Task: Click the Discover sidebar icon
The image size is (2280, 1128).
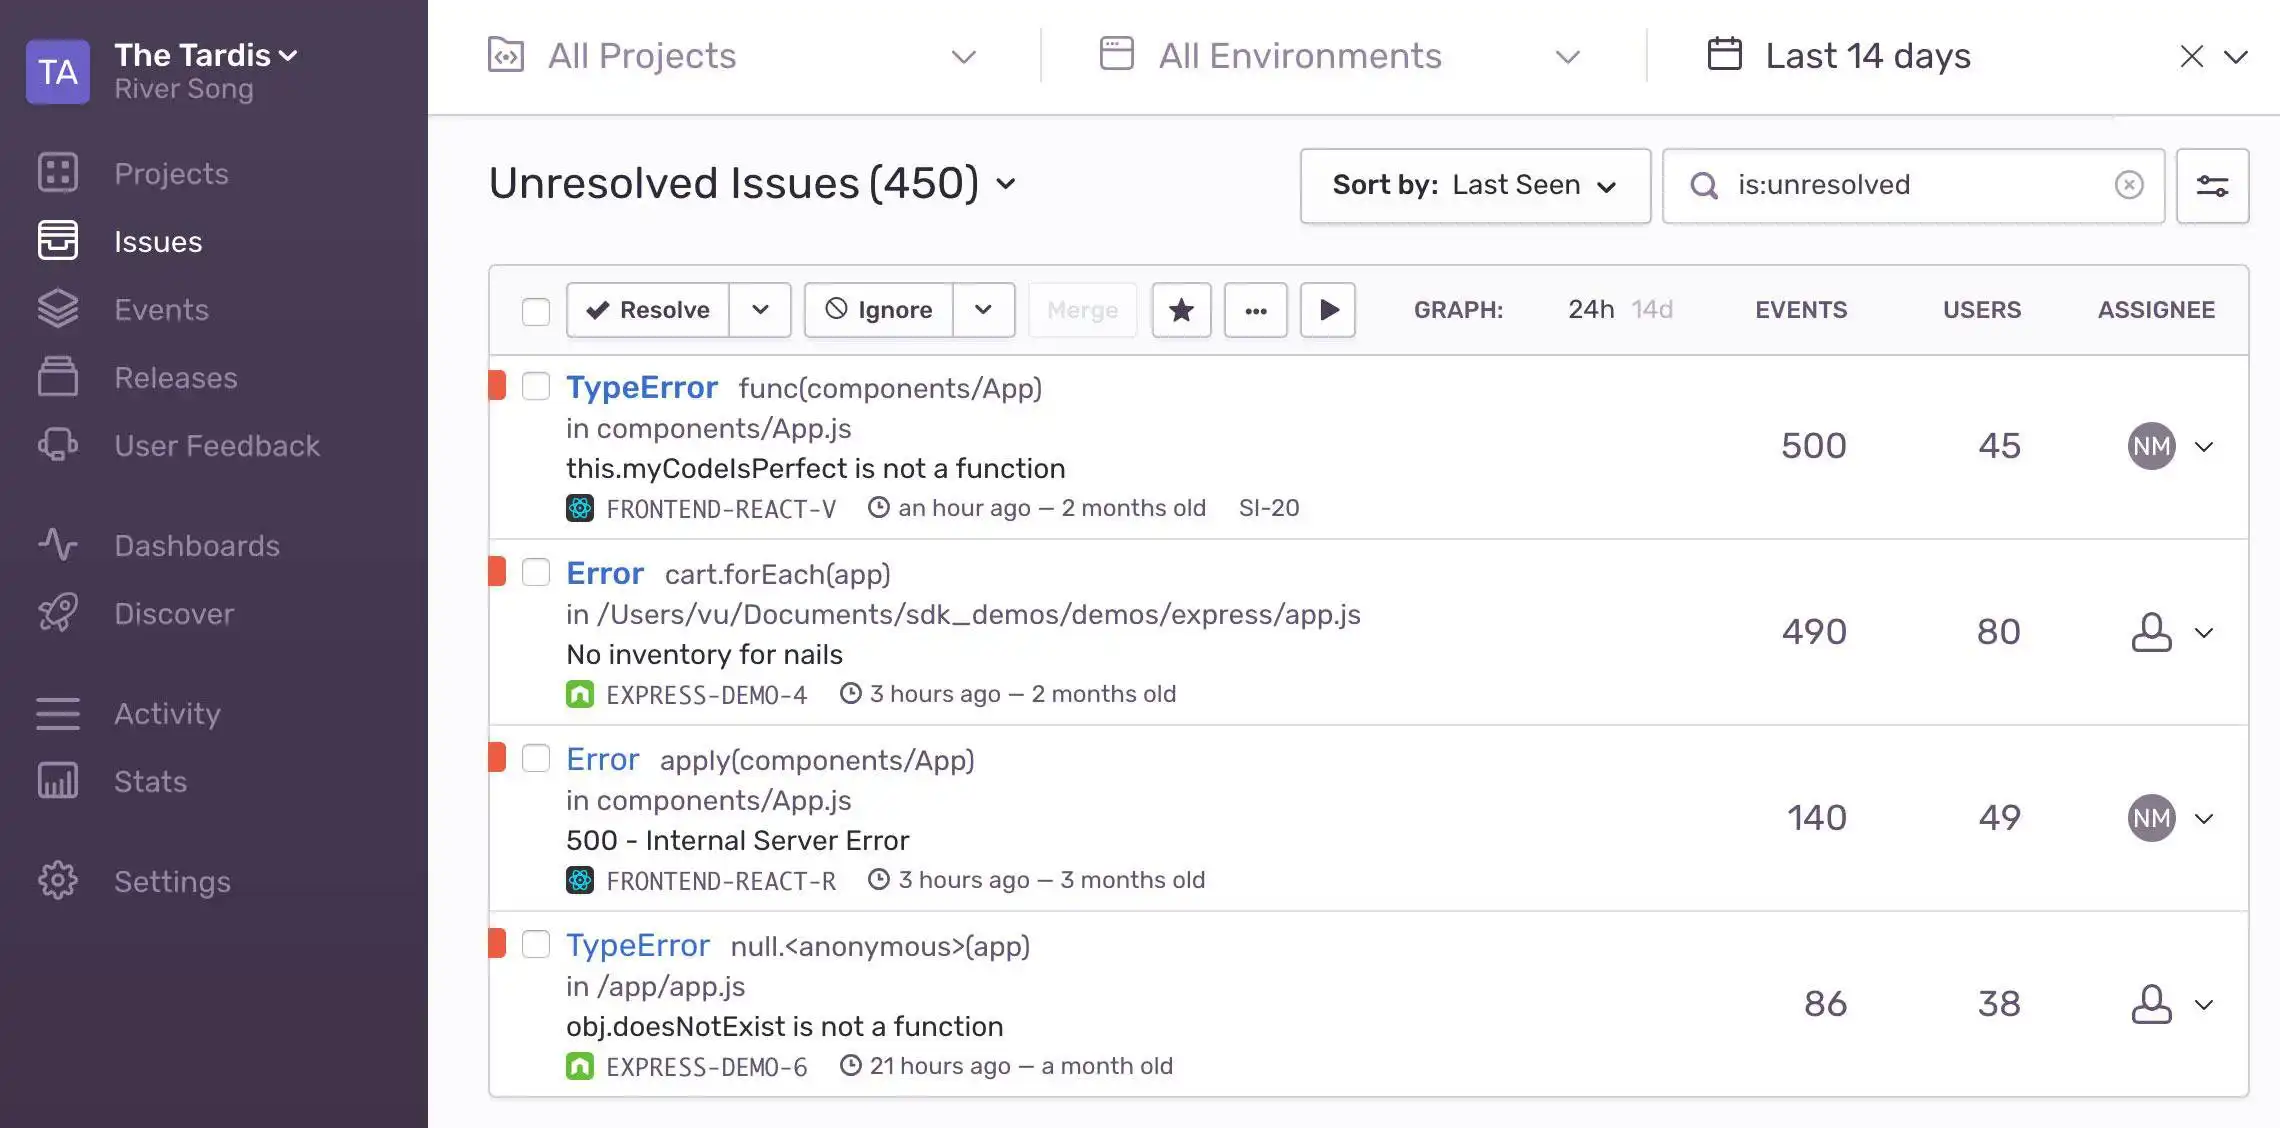Action: [x=58, y=612]
